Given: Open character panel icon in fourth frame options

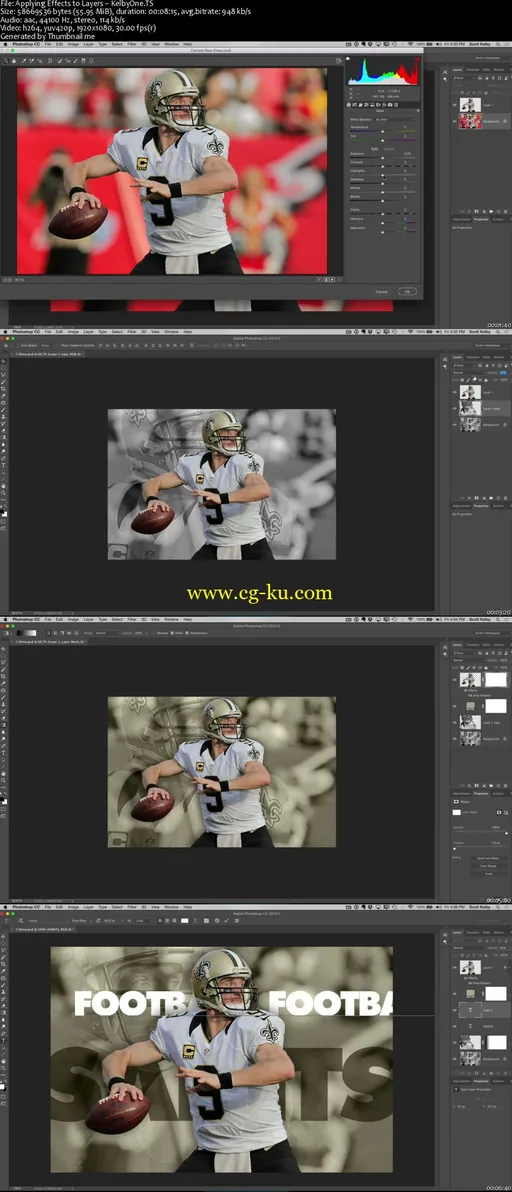Looking at the screenshot, I should (207, 920).
